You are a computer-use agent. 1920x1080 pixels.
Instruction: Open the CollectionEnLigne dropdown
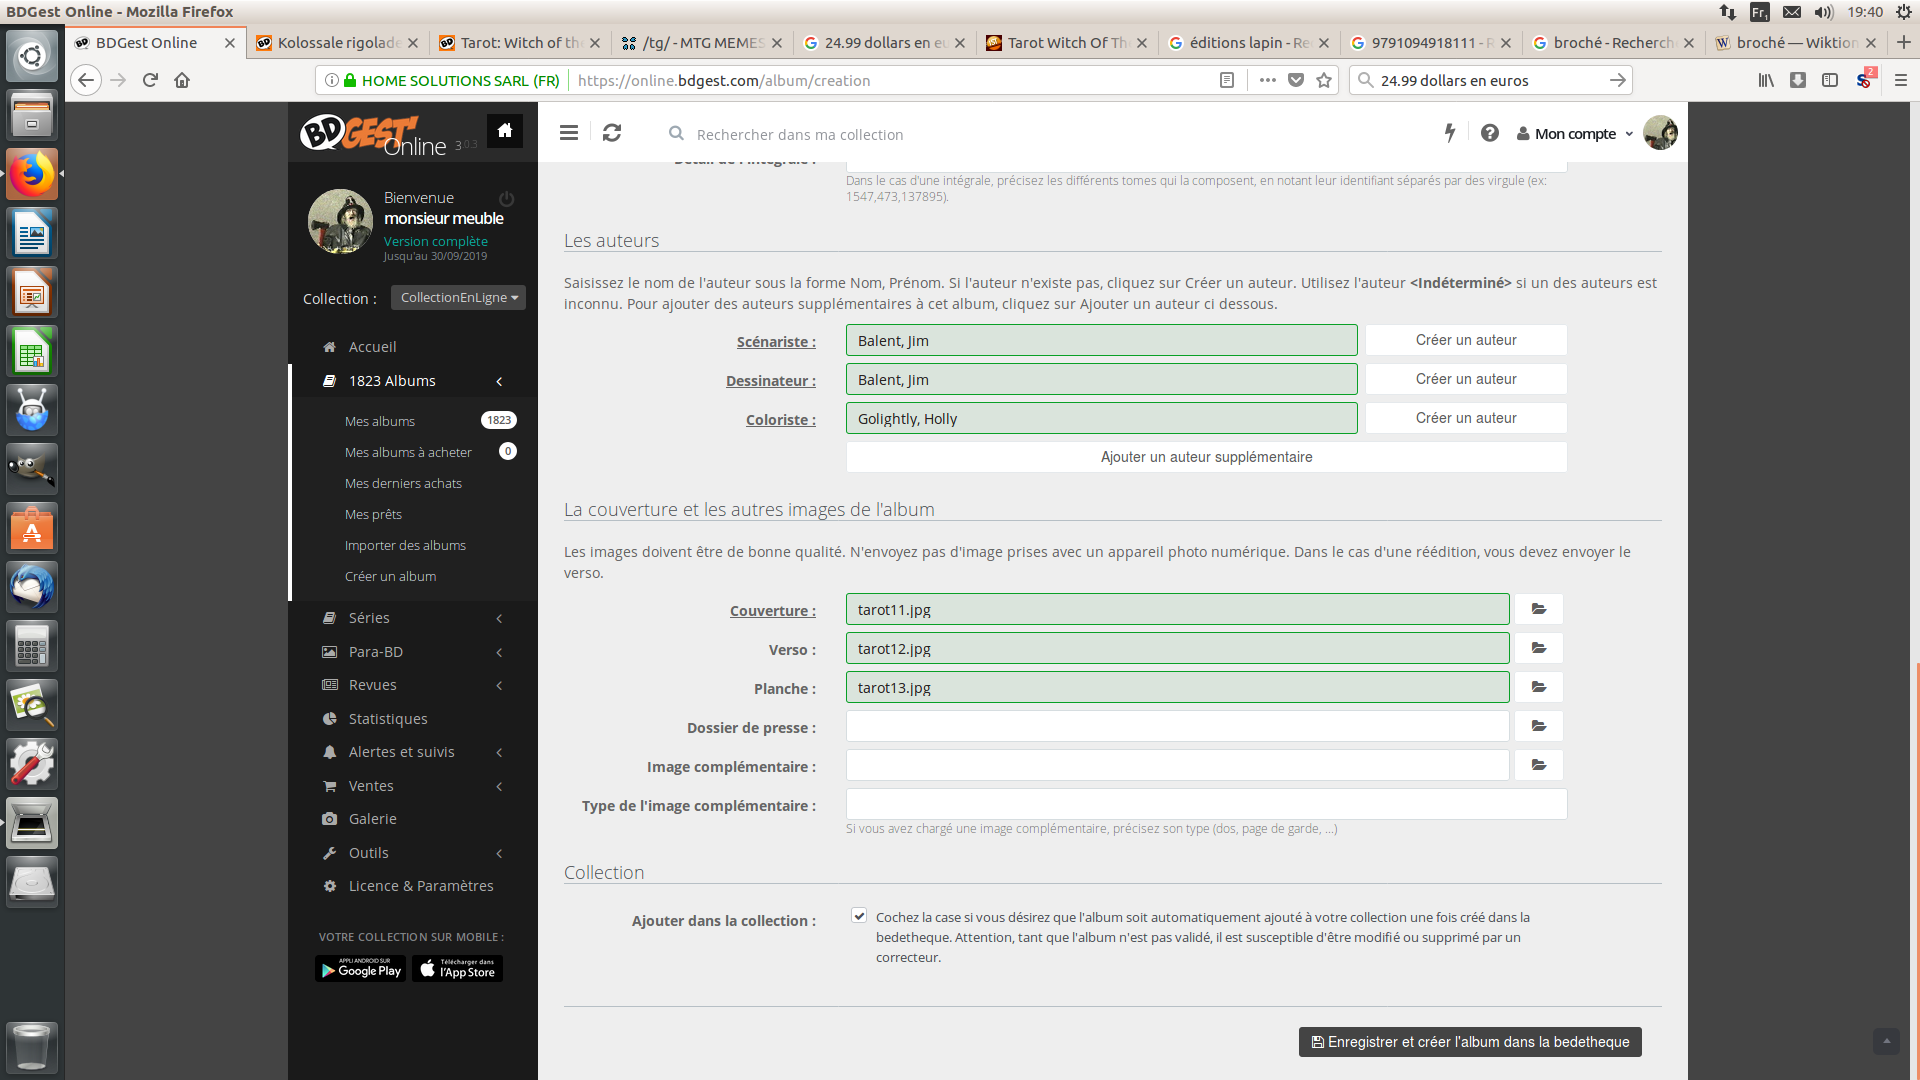pyautogui.click(x=458, y=298)
